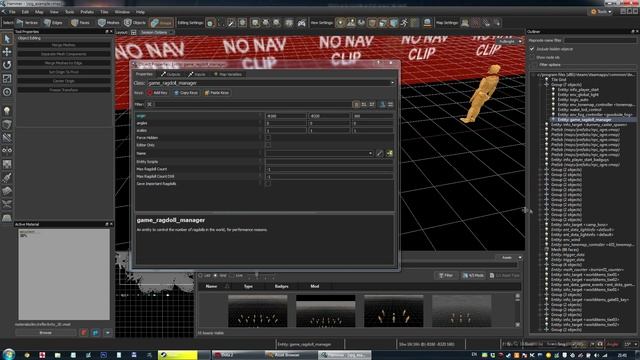The width and height of the screenshot is (640, 360).
Task: Switch to the Outputs tab
Action: coord(171,74)
